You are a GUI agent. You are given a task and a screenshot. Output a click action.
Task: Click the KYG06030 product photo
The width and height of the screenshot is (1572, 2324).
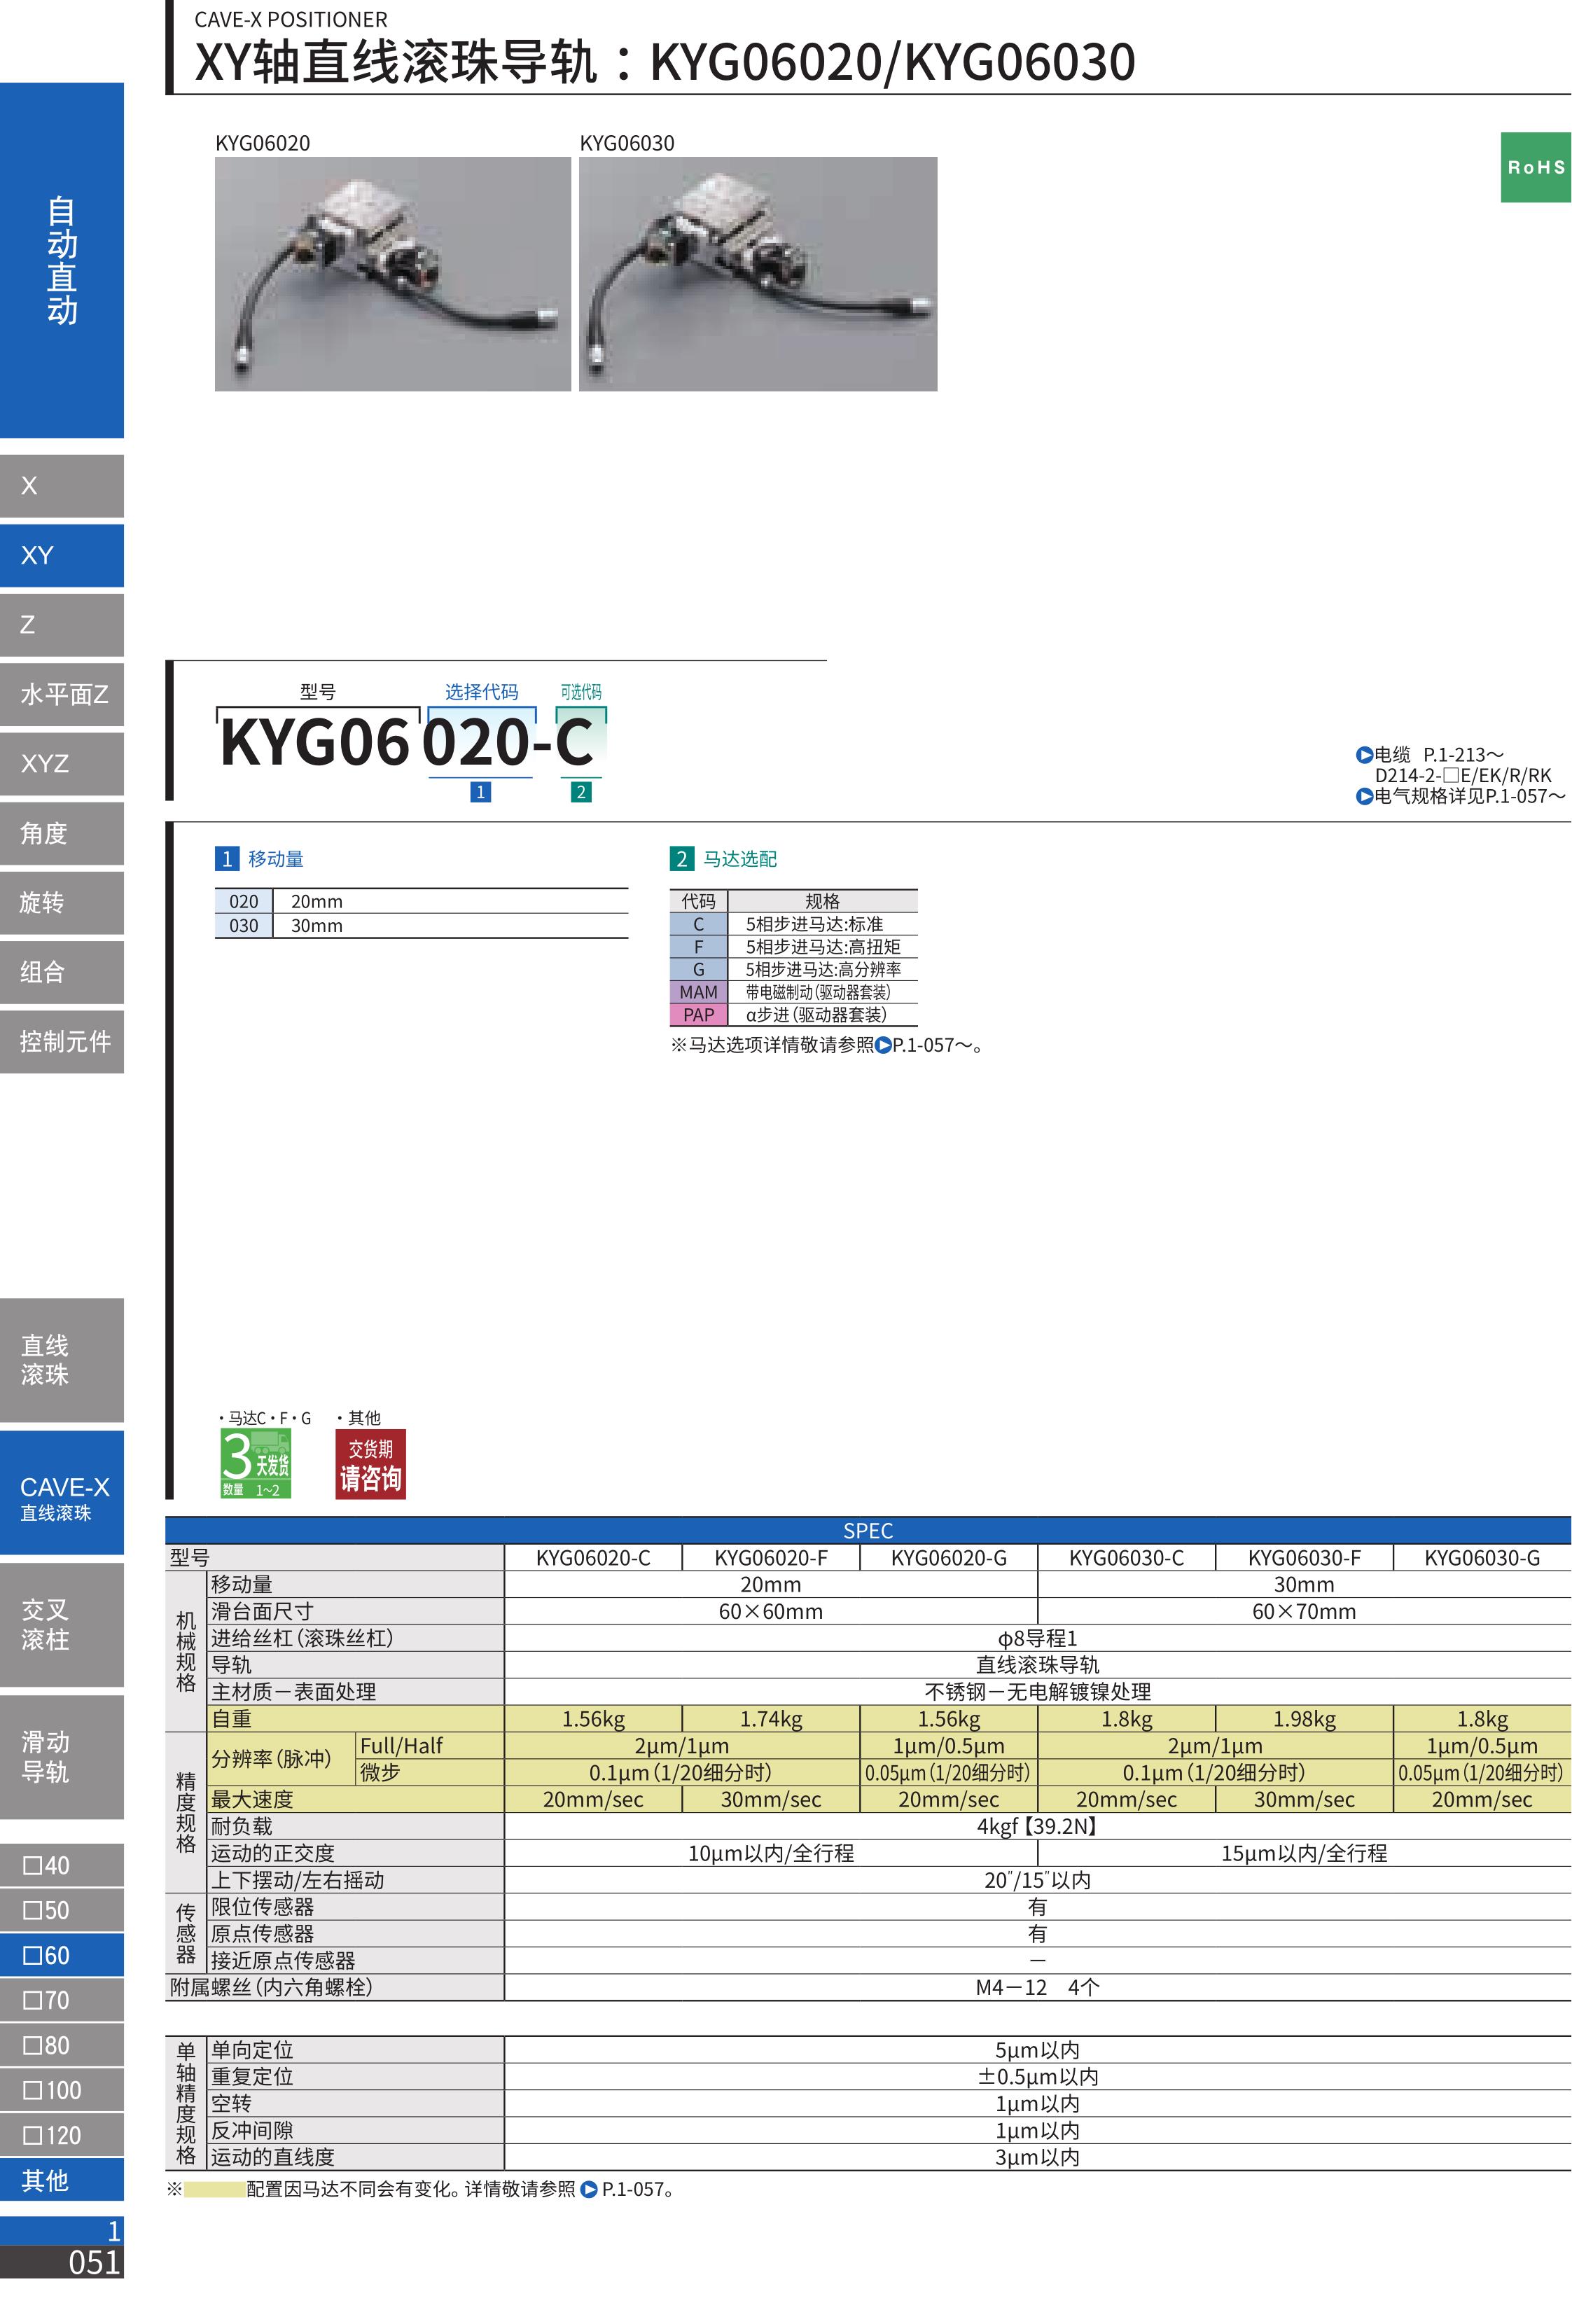(x=757, y=273)
